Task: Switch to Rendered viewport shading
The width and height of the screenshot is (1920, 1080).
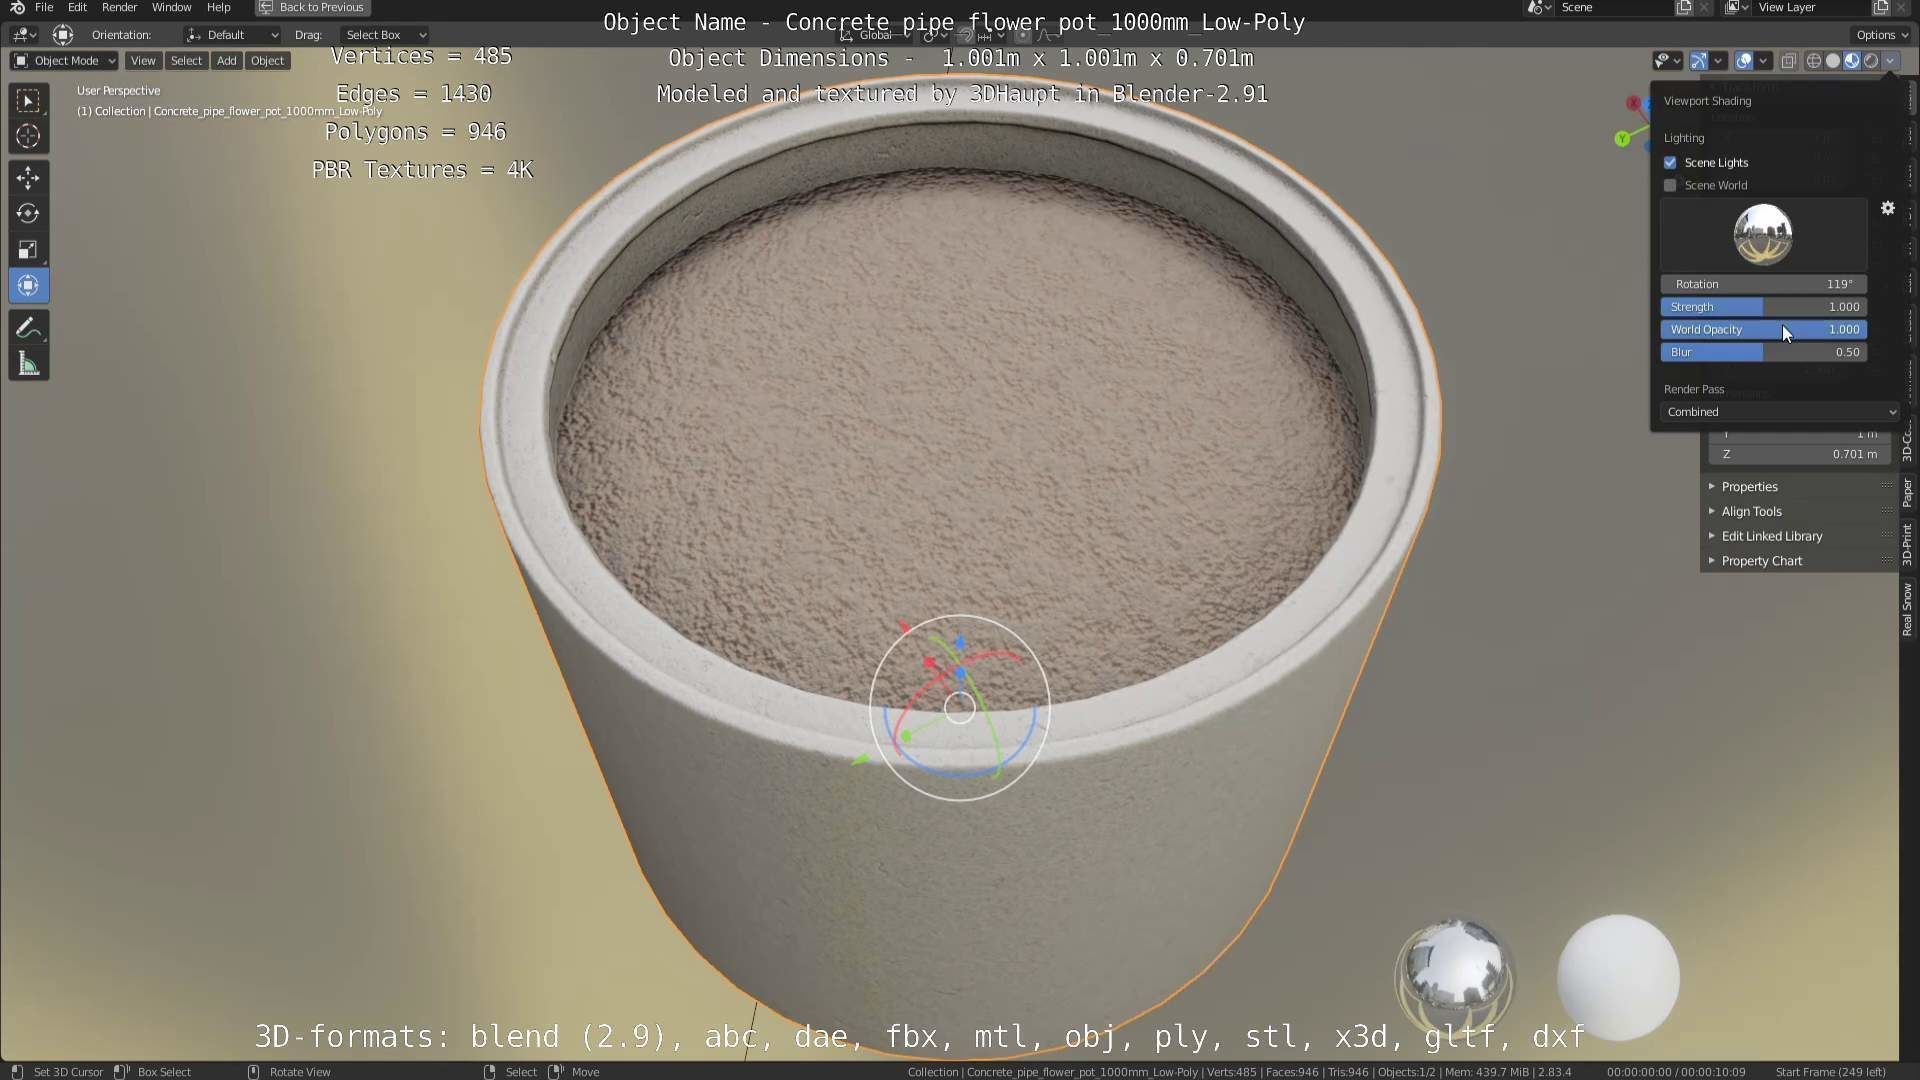Action: (1871, 61)
